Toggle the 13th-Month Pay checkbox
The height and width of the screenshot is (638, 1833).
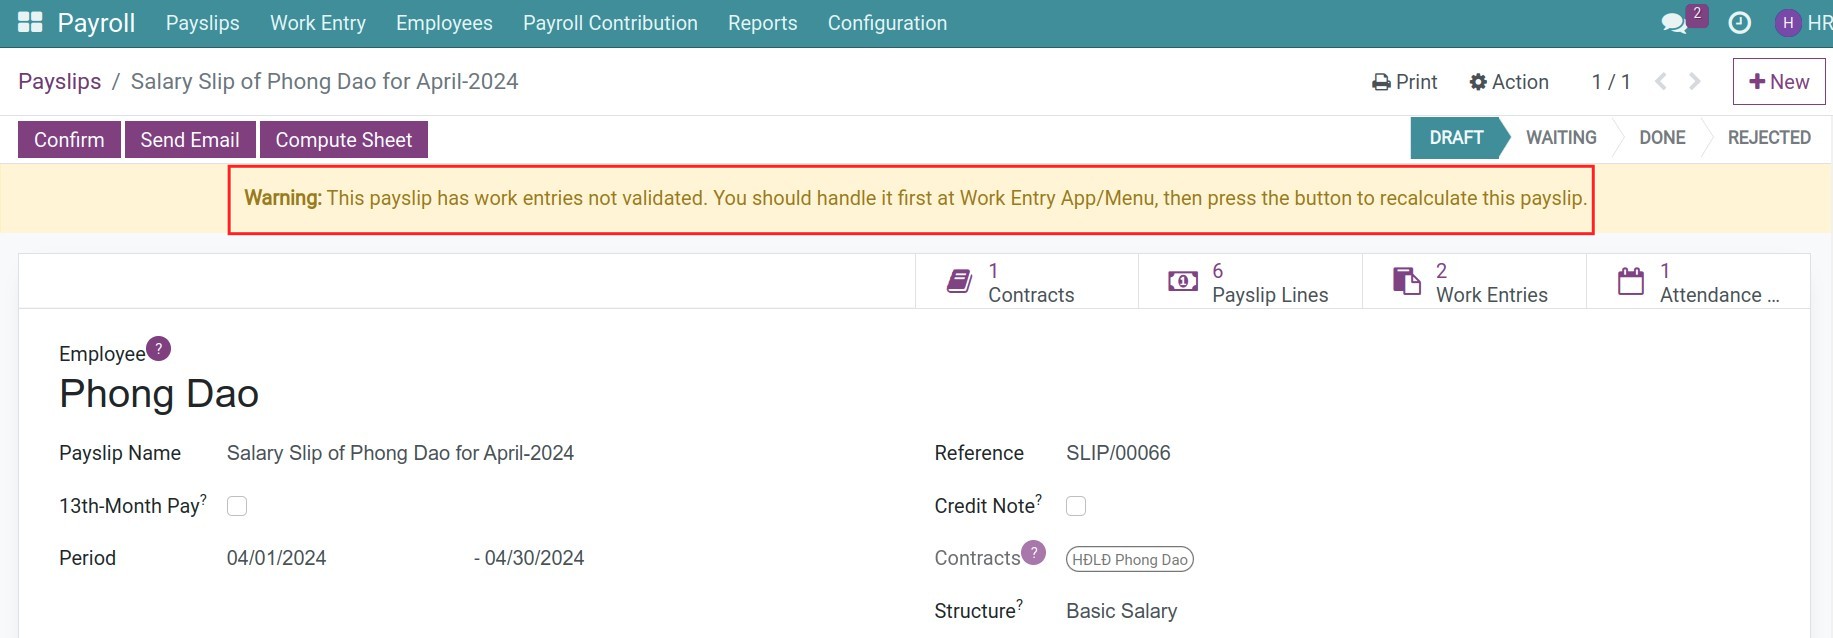[x=237, y=506]
